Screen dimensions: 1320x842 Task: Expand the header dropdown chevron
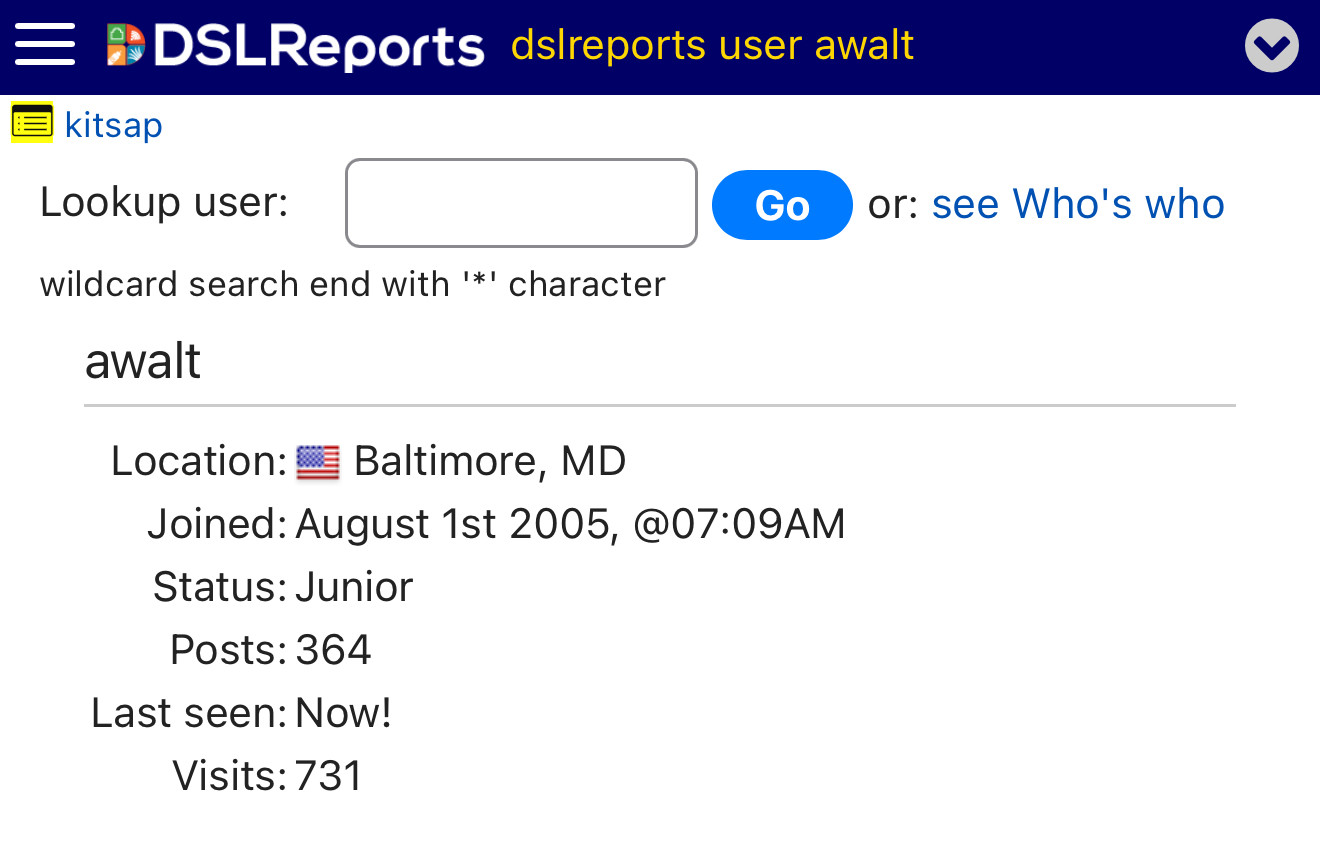click(x=1271, y=46)
